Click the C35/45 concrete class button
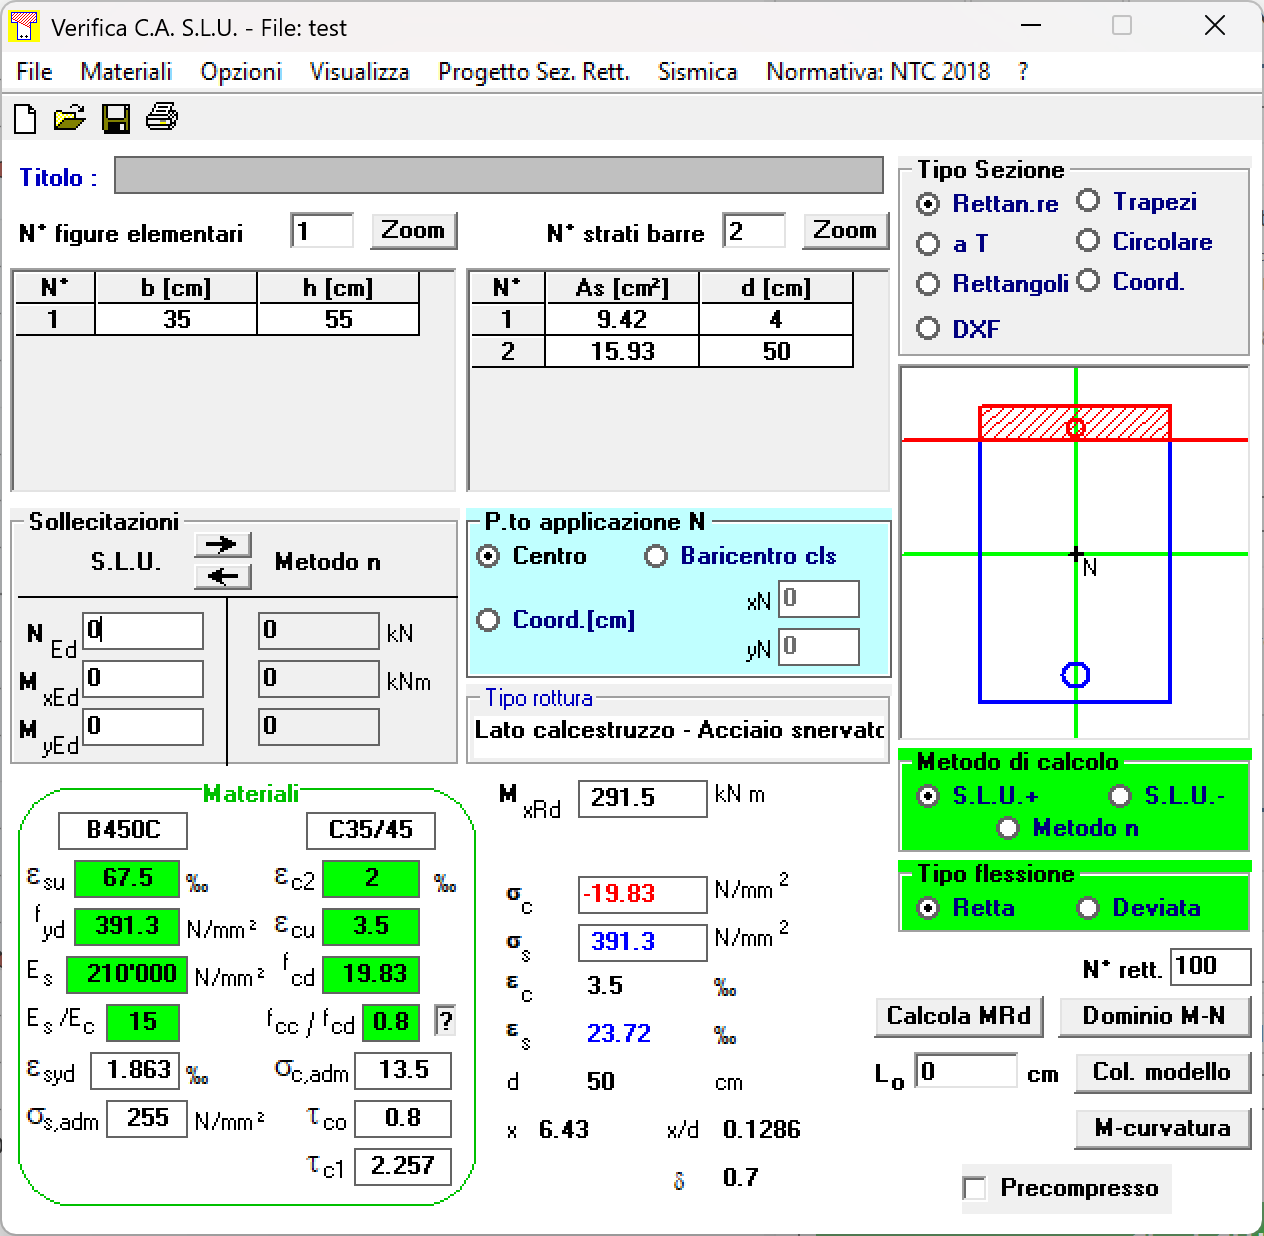The height and width of the screenshot is (1236, 1264). pos(370,830)
